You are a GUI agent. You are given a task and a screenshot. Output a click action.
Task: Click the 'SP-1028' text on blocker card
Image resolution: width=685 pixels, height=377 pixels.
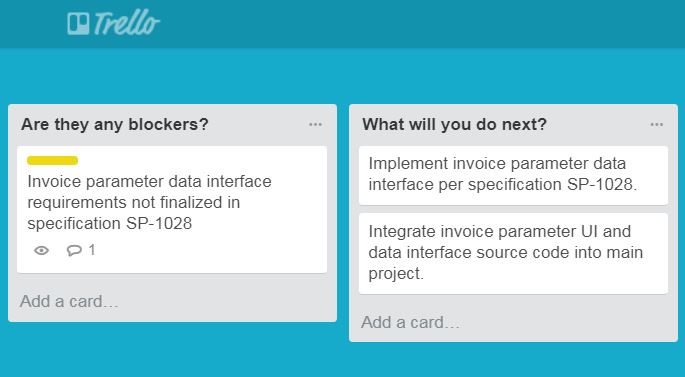[x=159, y=223]
